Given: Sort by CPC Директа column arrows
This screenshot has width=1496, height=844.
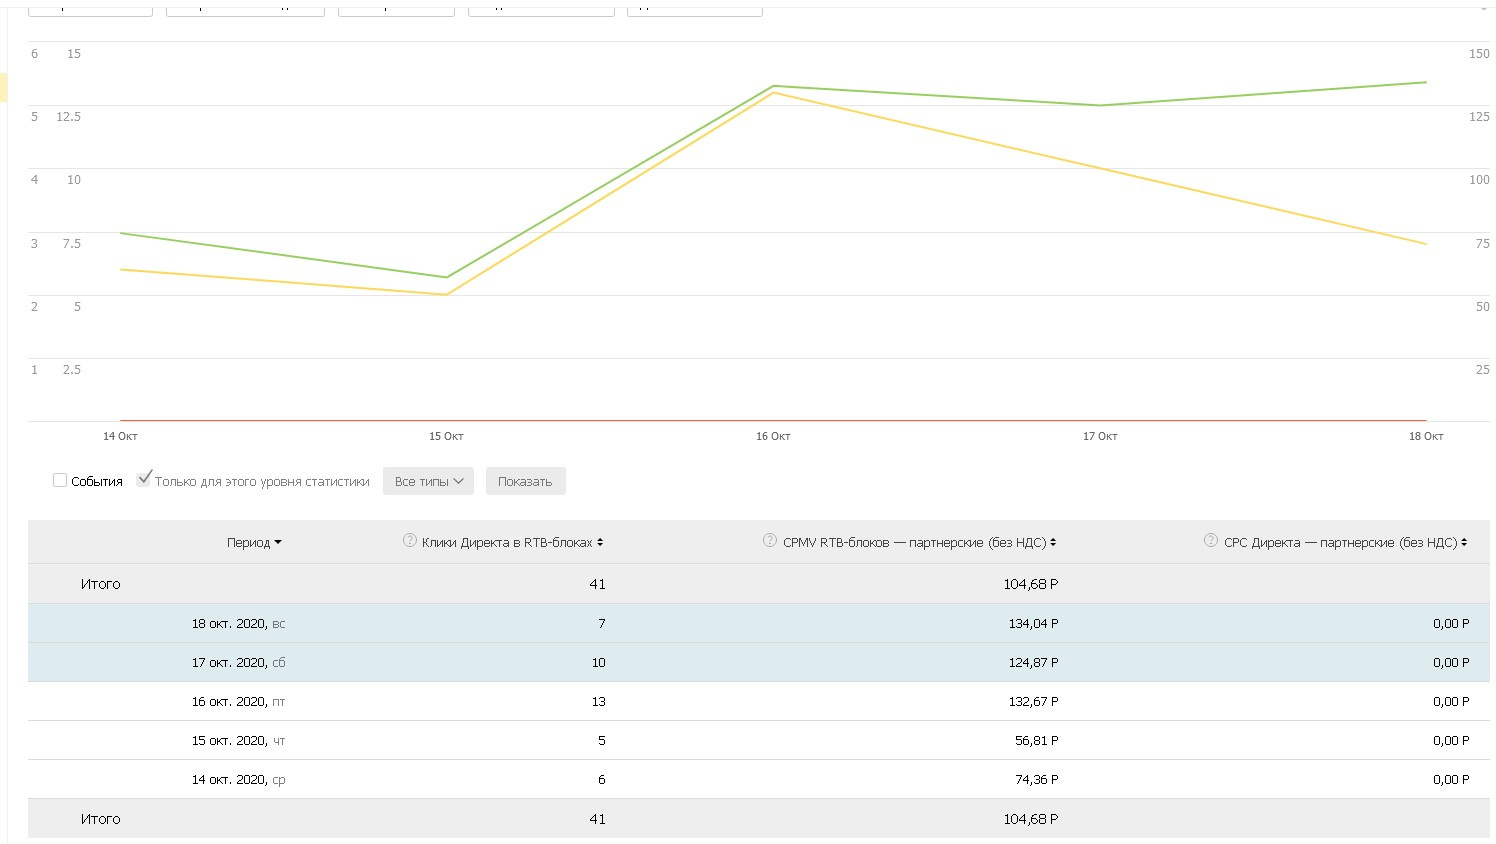Looking at the screenshot, I should (x=1464, y=543).
